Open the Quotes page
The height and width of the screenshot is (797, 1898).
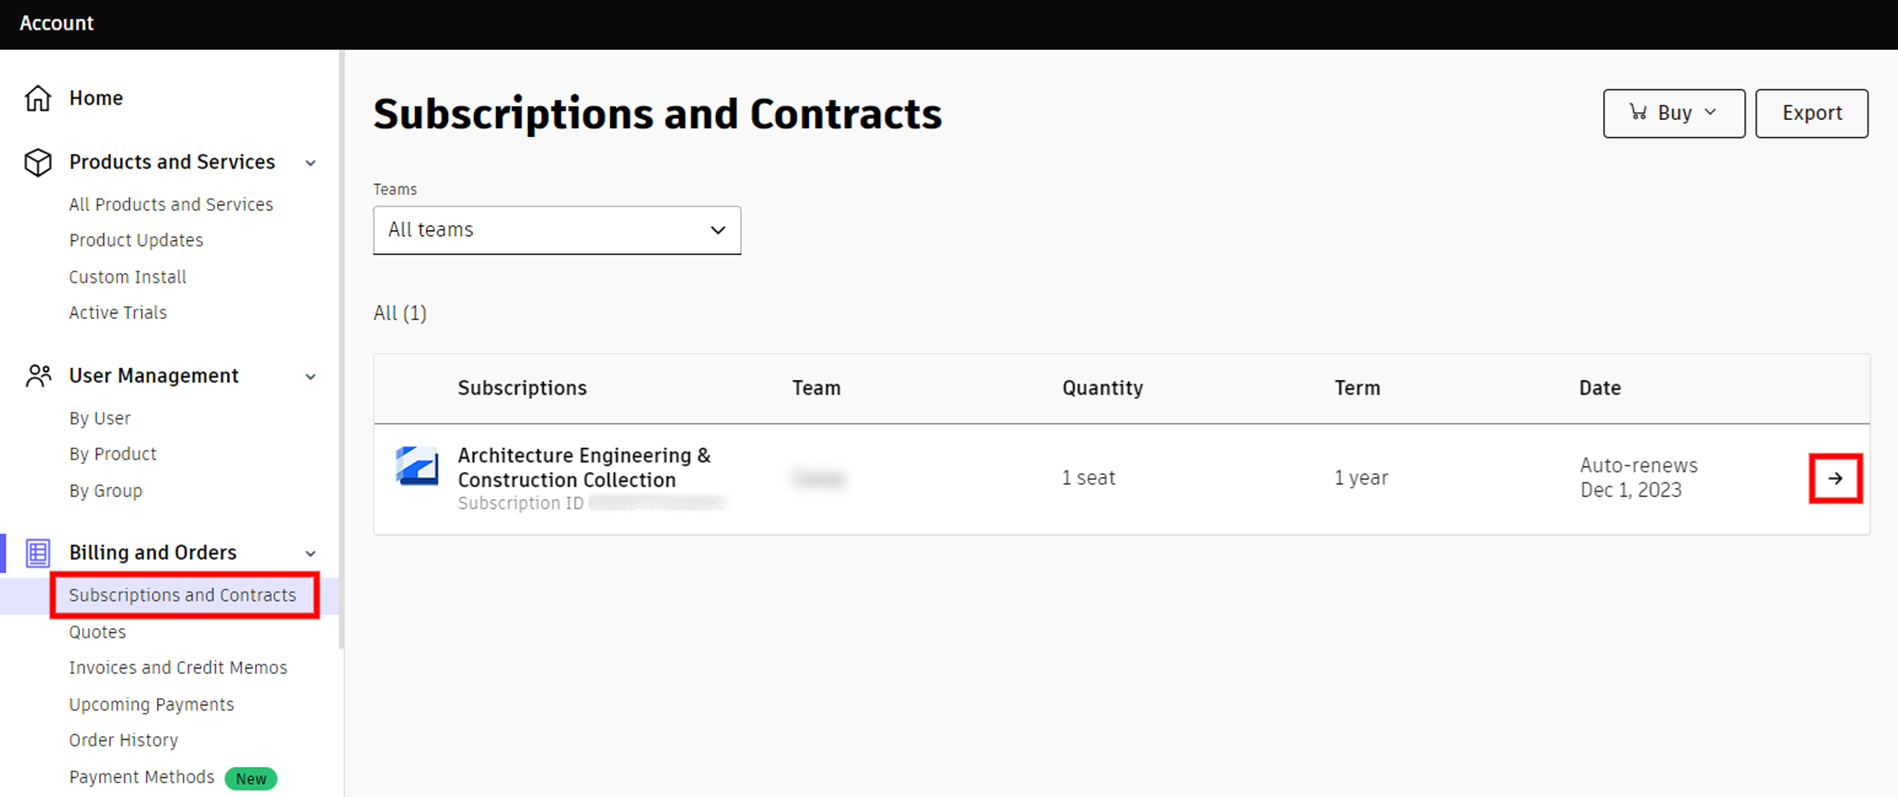tap(97, 632)
